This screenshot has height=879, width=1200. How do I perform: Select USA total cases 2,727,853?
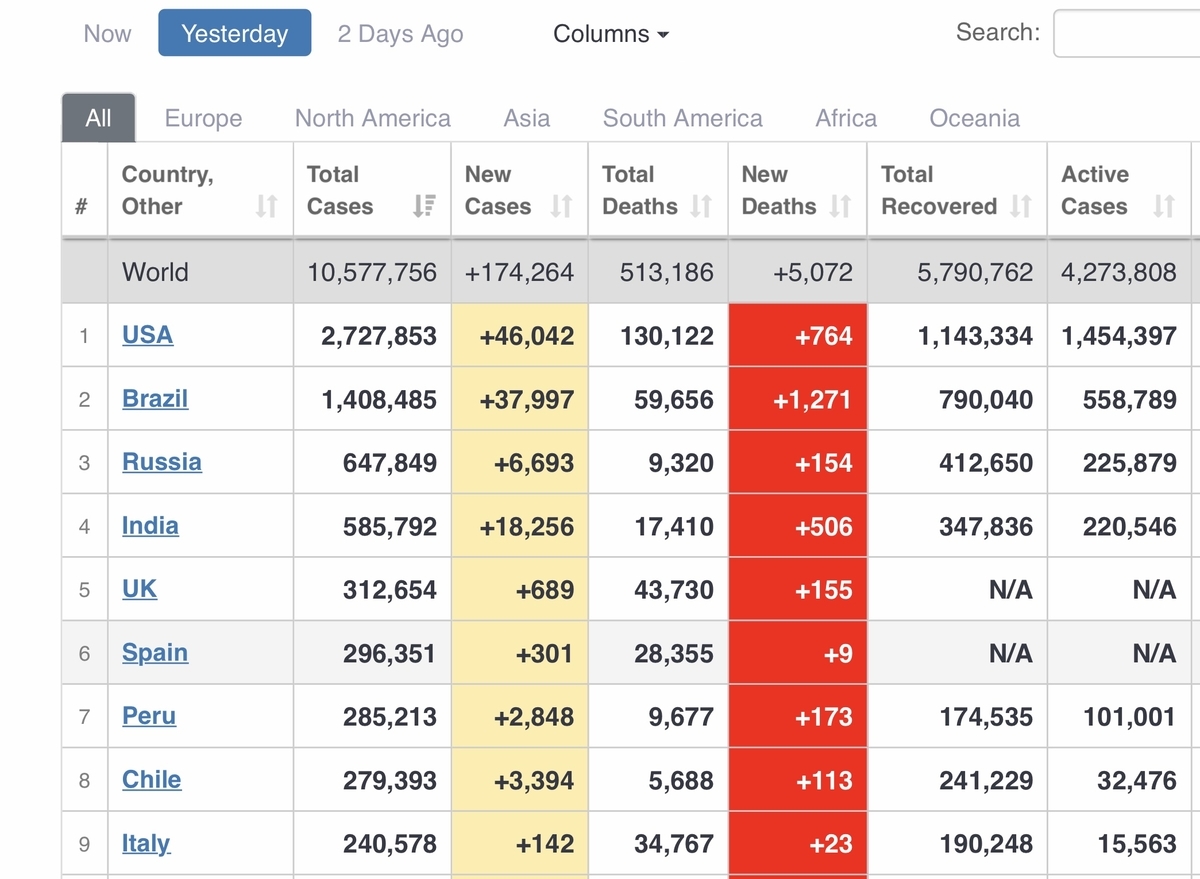pos(379,336)
